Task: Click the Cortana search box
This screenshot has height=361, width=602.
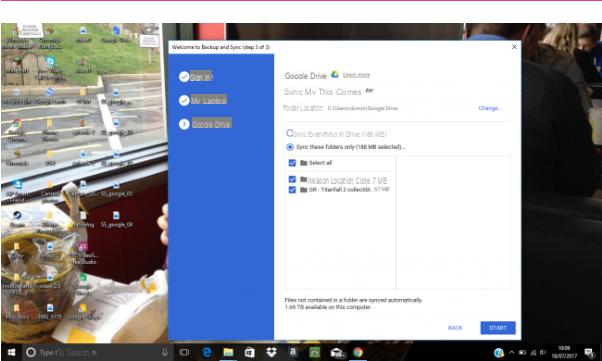Action: pyautogui.click(x=96, y=352)
